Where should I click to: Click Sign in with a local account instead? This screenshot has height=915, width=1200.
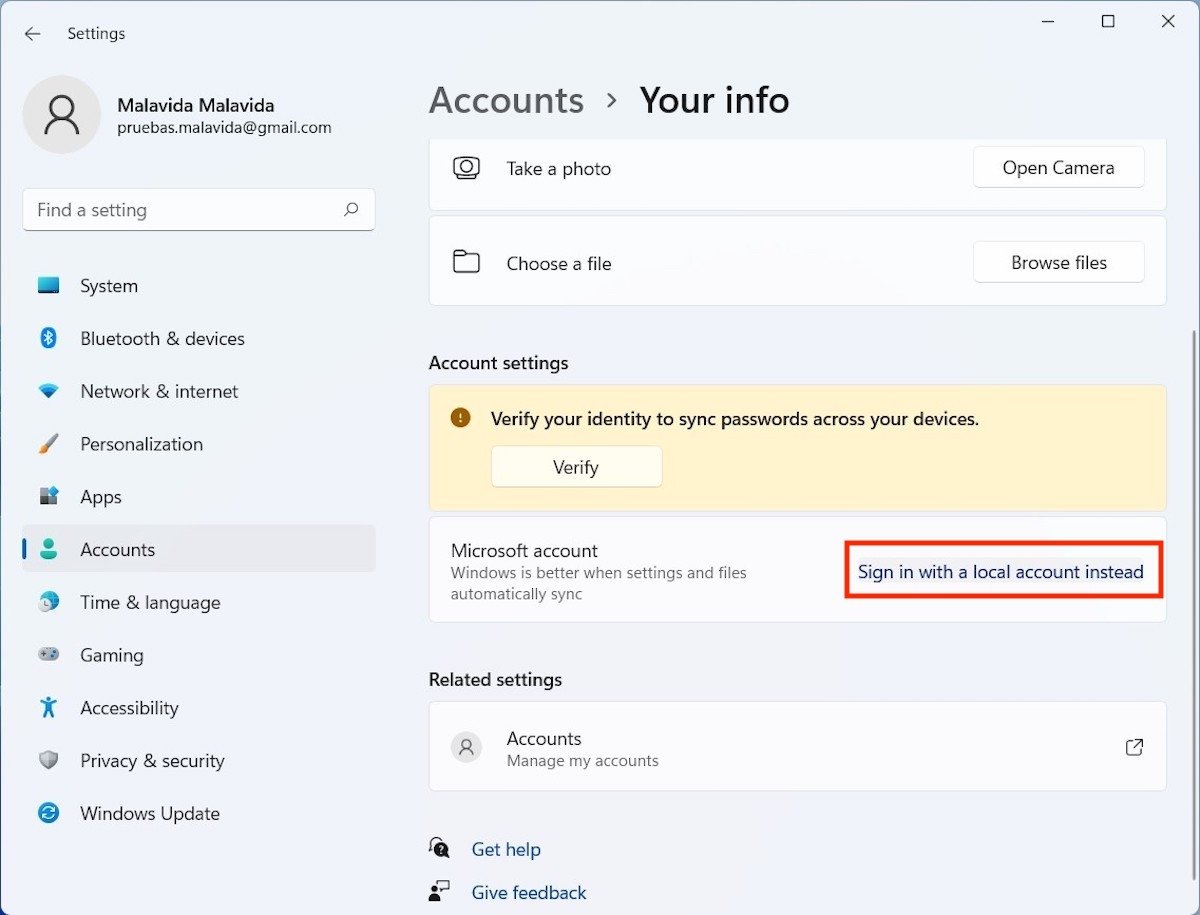click(x=1000, y=572)
